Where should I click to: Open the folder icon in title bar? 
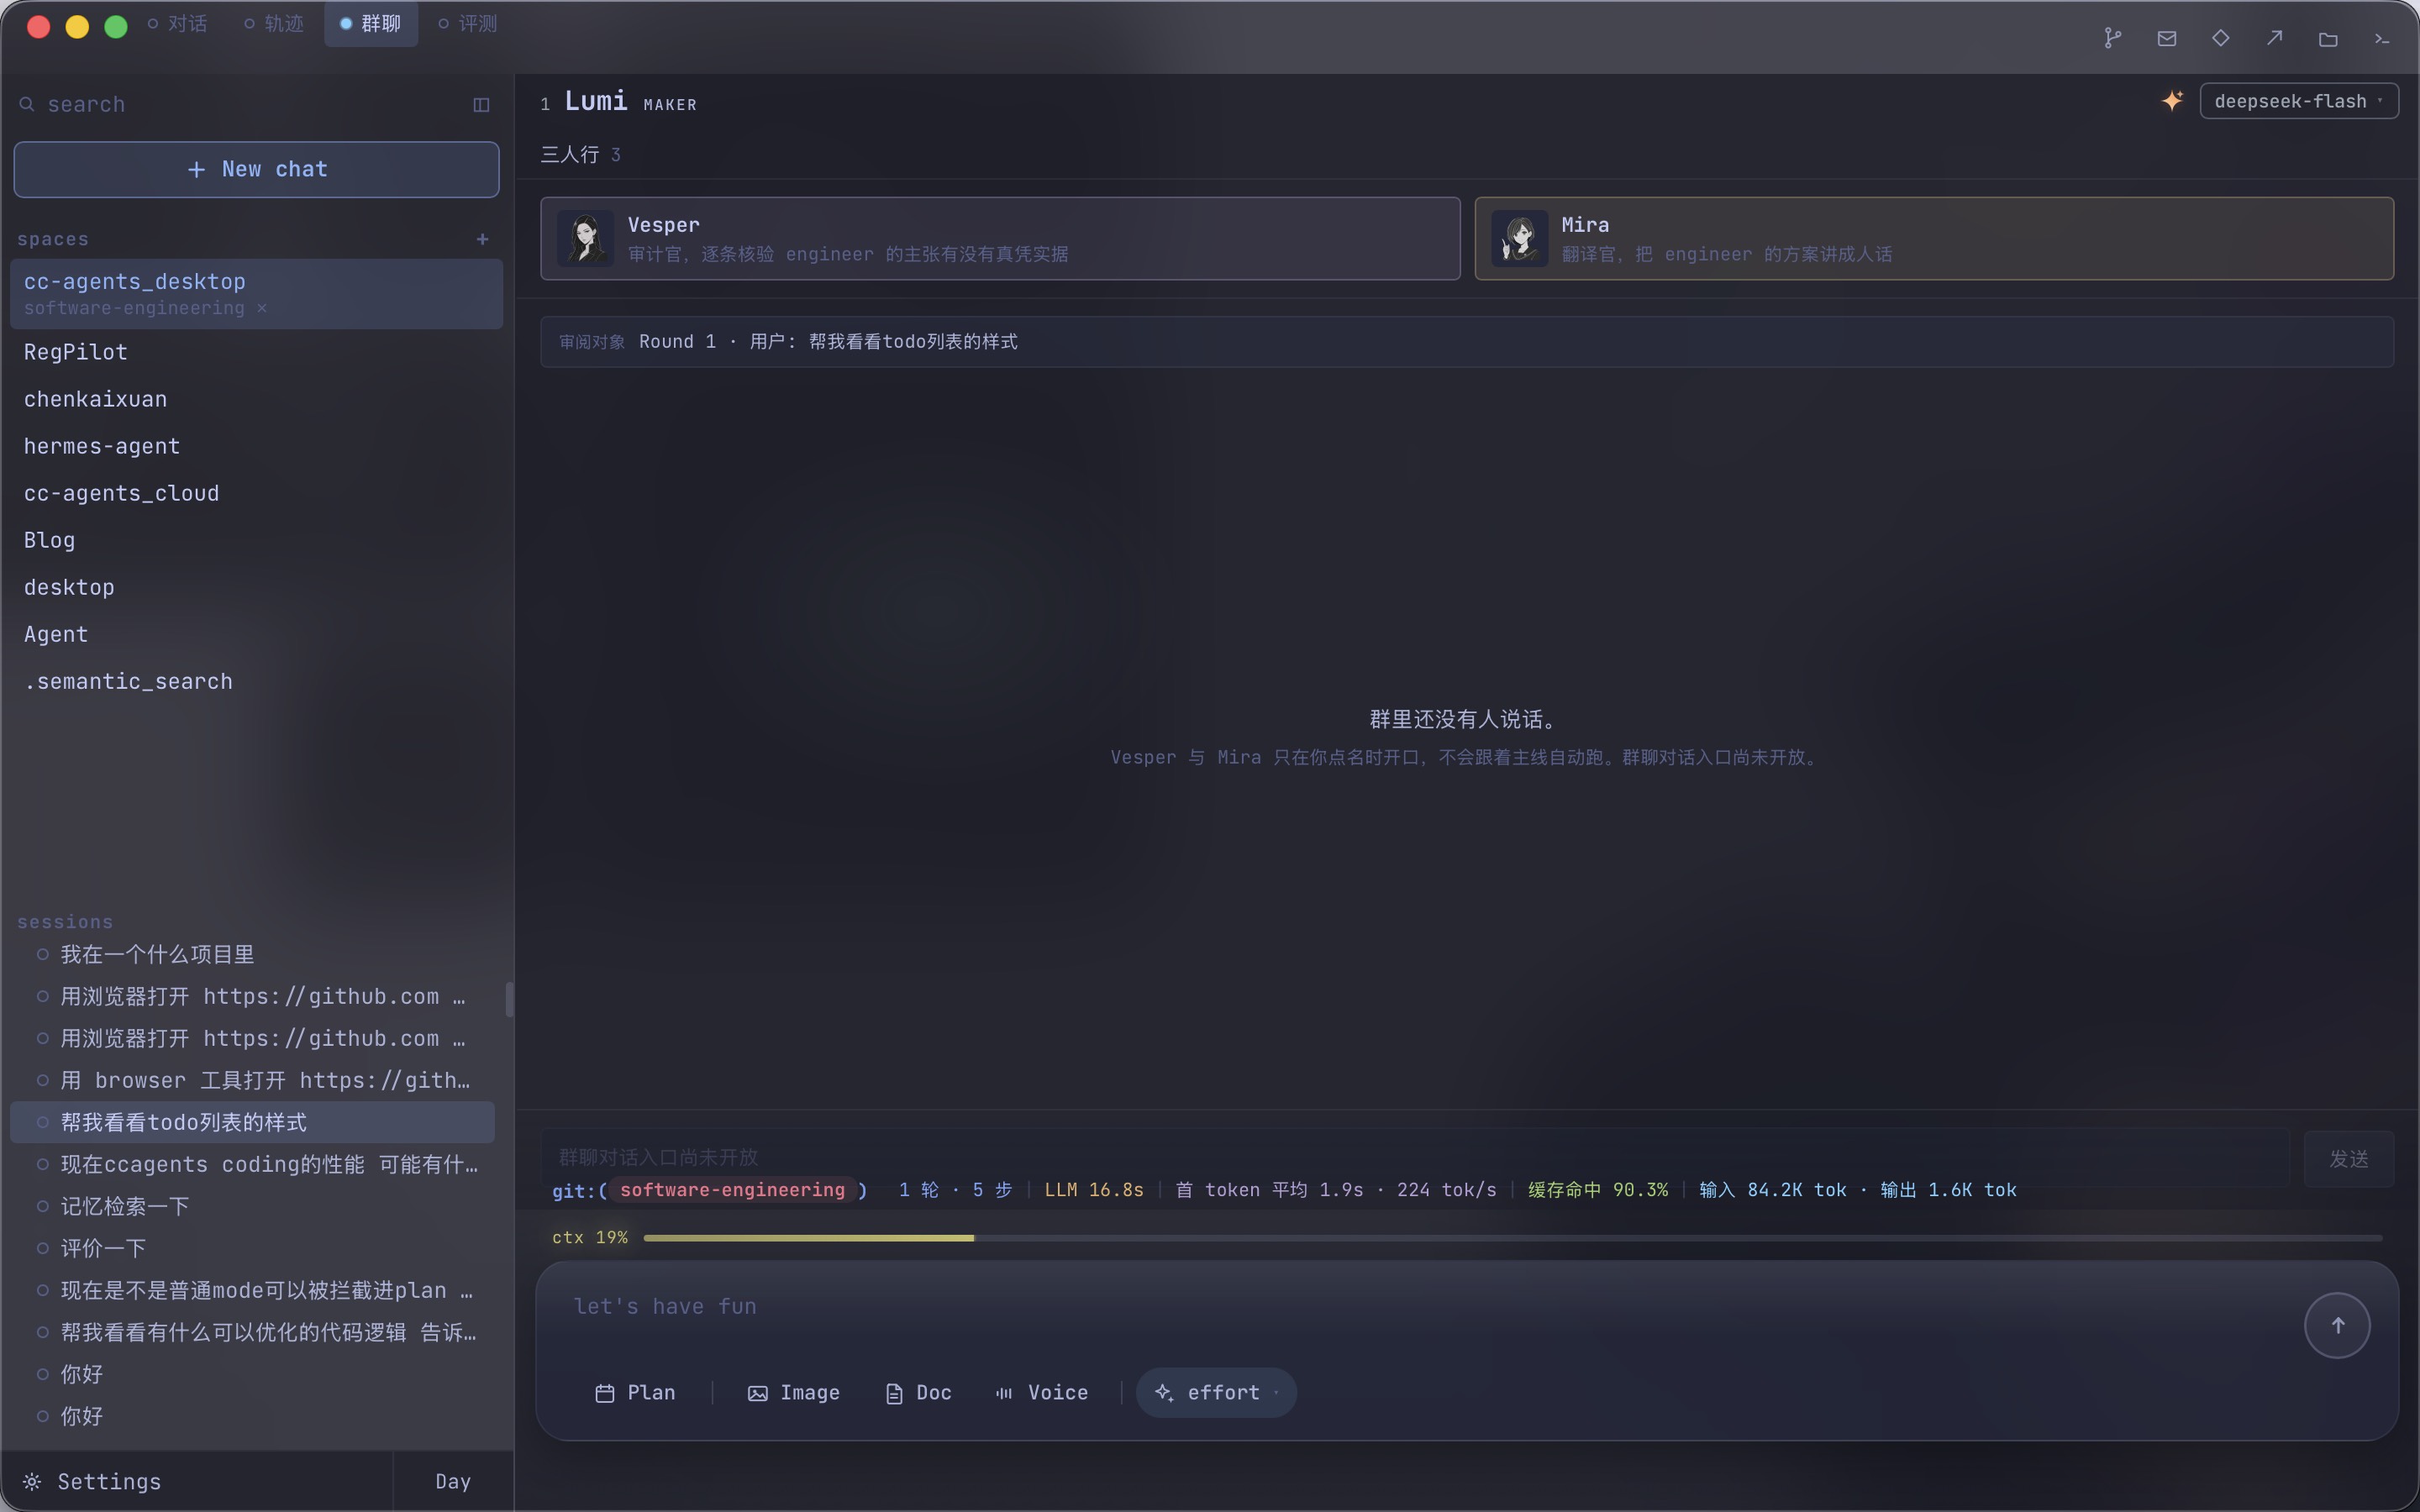tap(2328, 39)
